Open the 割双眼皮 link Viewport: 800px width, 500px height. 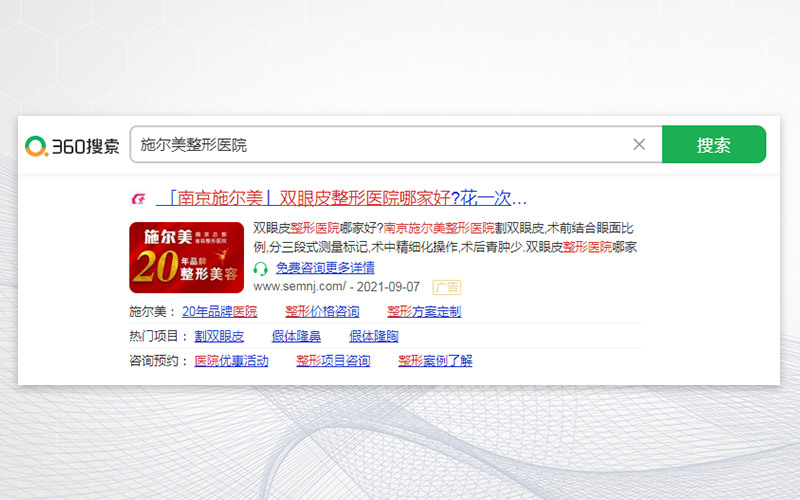219,336
